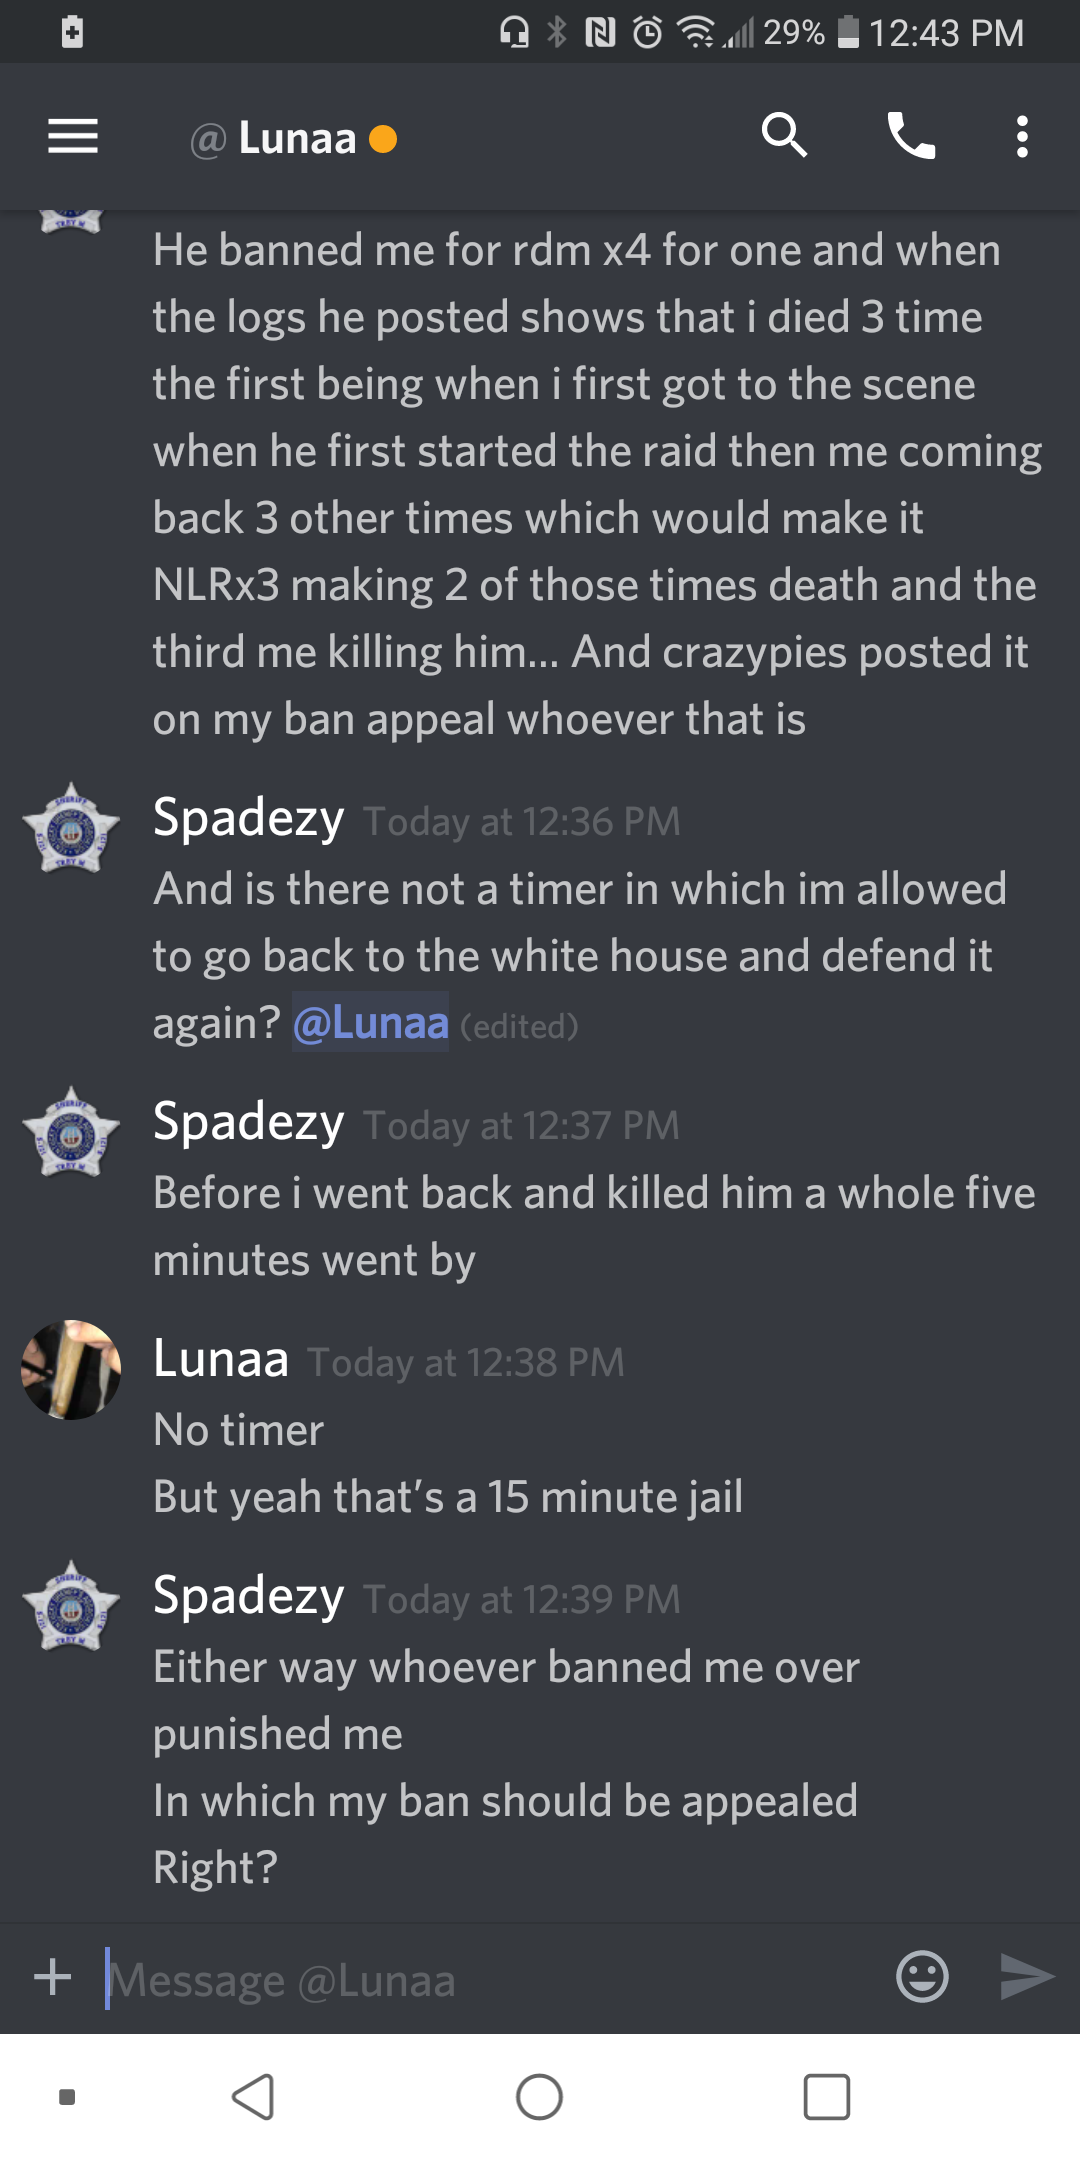Viewport: 1080px width, 2160px height.
Task: Tap Spadezy's avatar on the 12:37 PM message
Action: click(x=71, y=1131)
